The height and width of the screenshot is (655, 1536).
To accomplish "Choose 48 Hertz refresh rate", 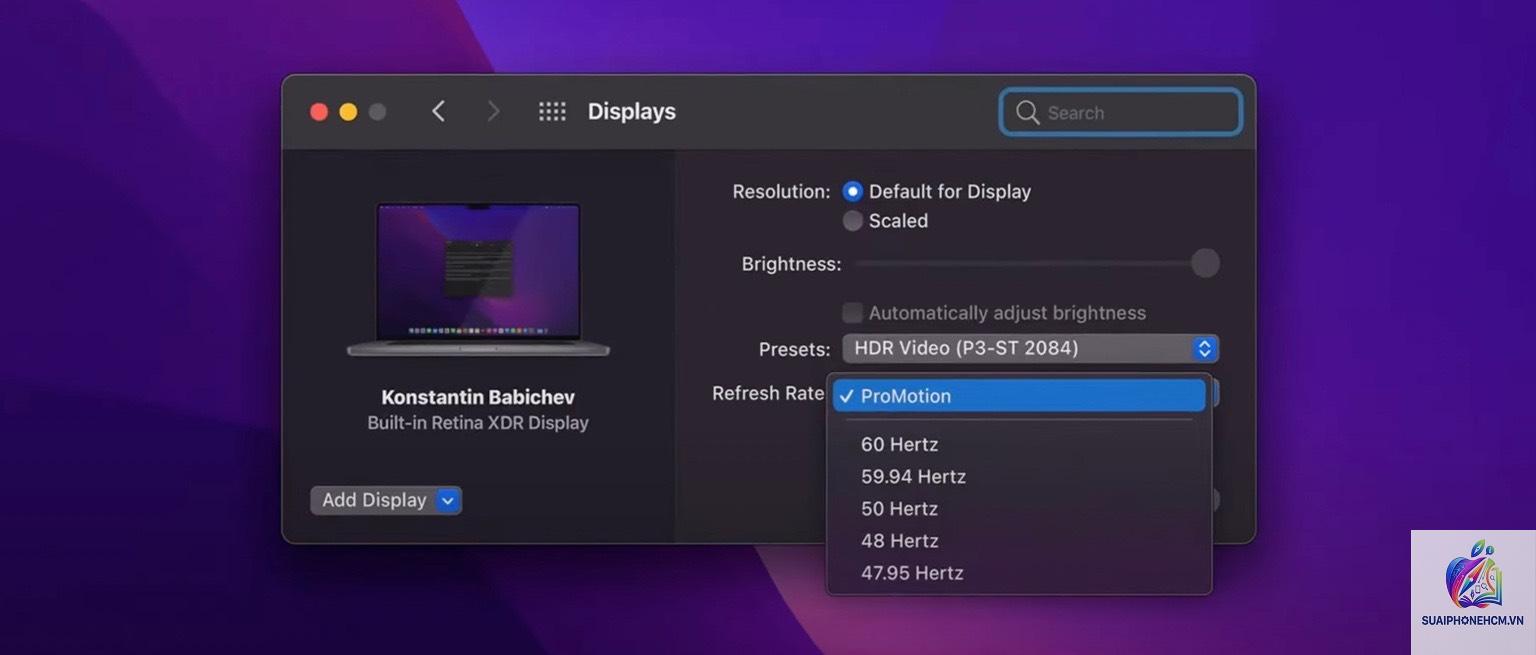I will coord(1019,540).
